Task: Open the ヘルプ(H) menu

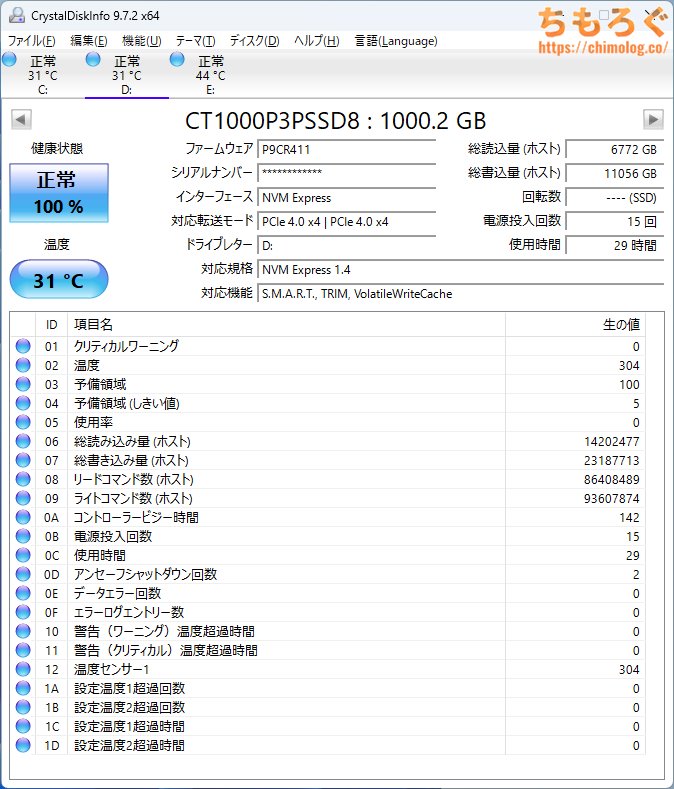Action: (317, 41)
